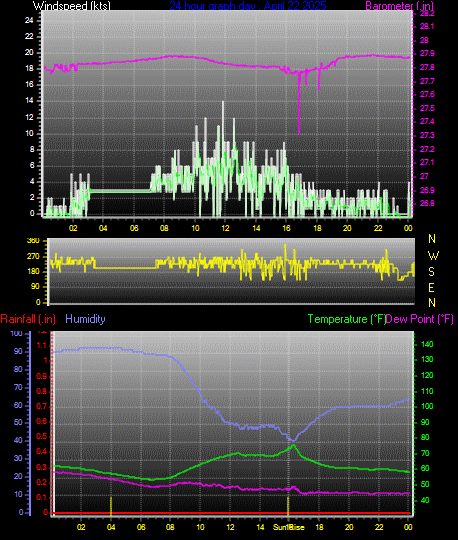Click the red "Rainfall (.in)" label

pyautogui.click(x=28, y=319)
